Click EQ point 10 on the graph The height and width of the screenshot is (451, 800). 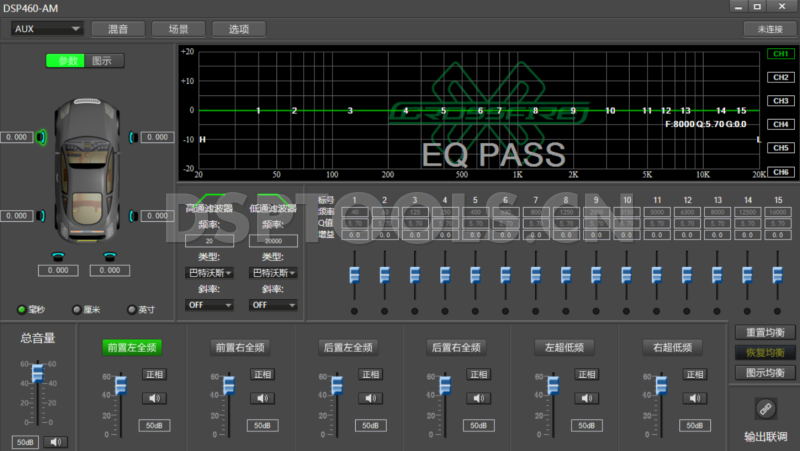610,110
